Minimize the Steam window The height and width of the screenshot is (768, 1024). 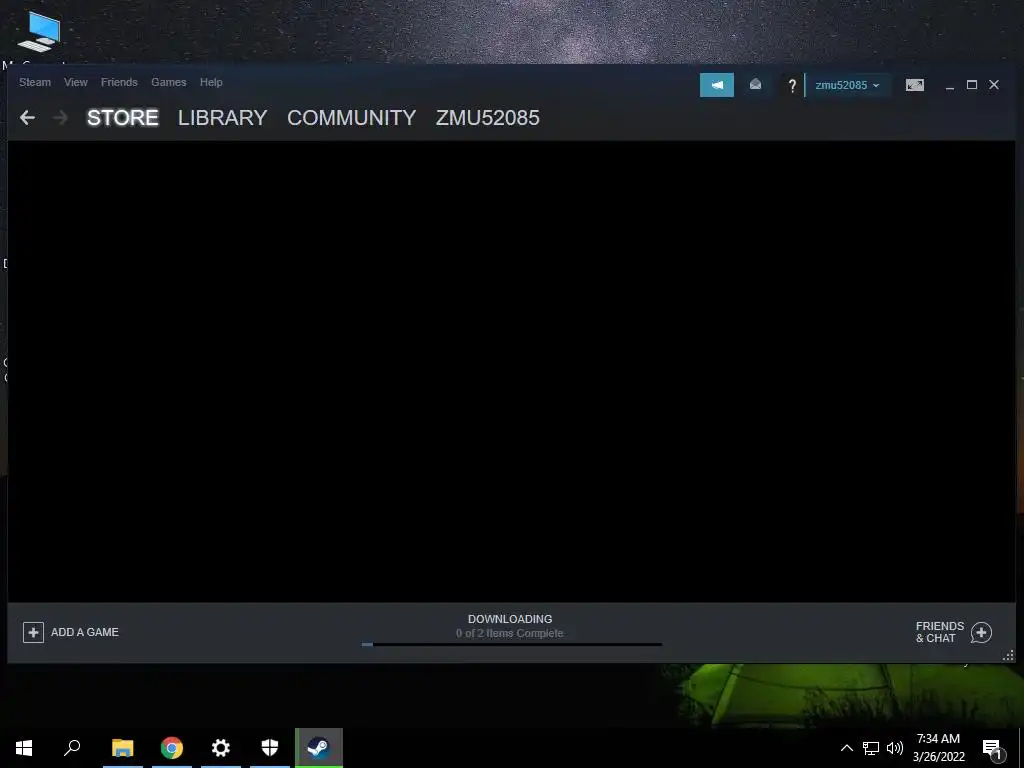[950, 86]
